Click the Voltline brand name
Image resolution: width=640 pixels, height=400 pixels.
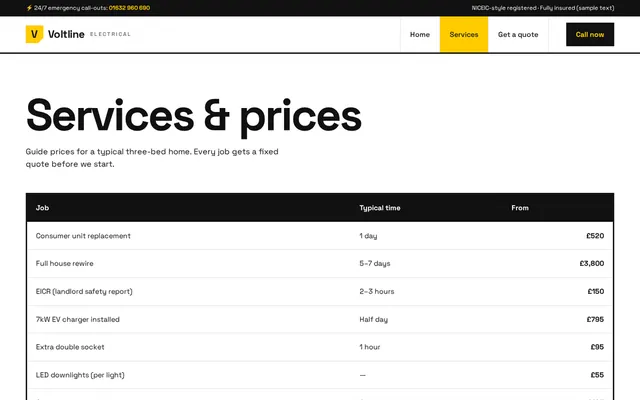66,34
